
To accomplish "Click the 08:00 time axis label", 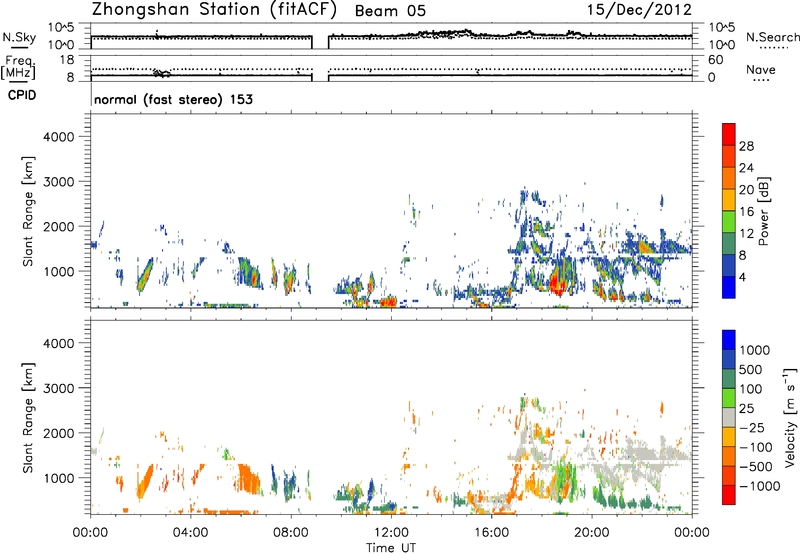I will click(291, 533).
